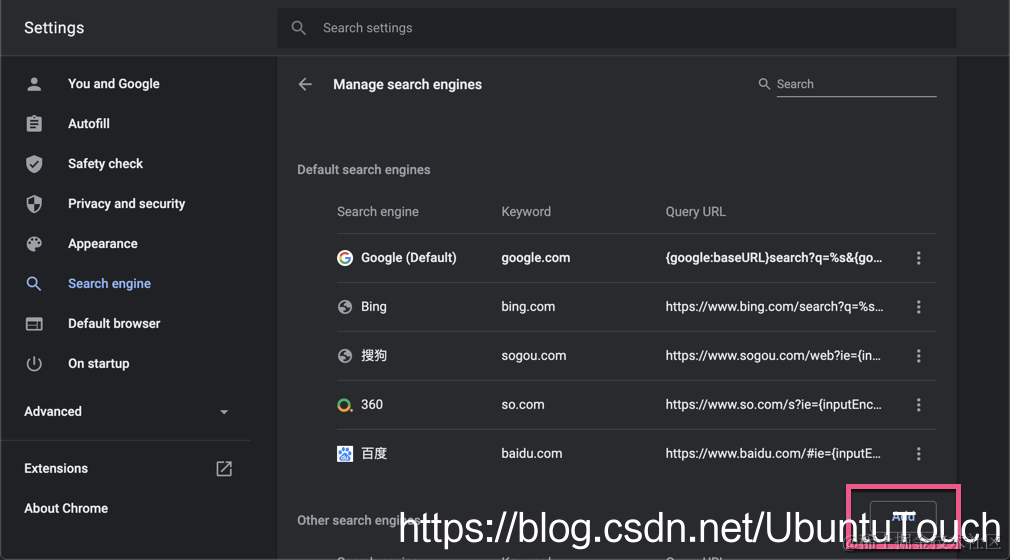
Task: Click the magnifier icon in Search settings bar
Action: (298, 28)
